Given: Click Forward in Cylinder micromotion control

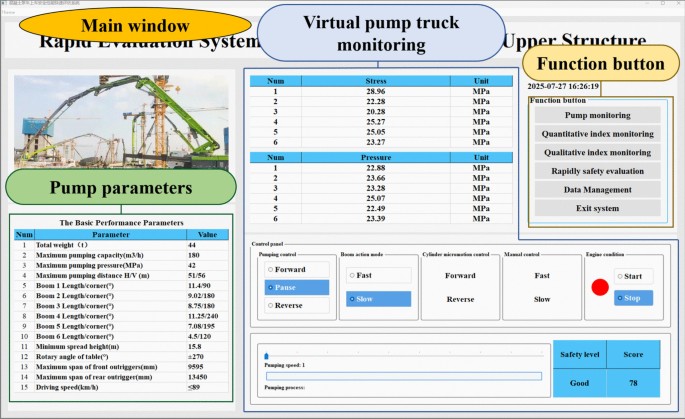Looking at the screenshot, I should [460, 276].
